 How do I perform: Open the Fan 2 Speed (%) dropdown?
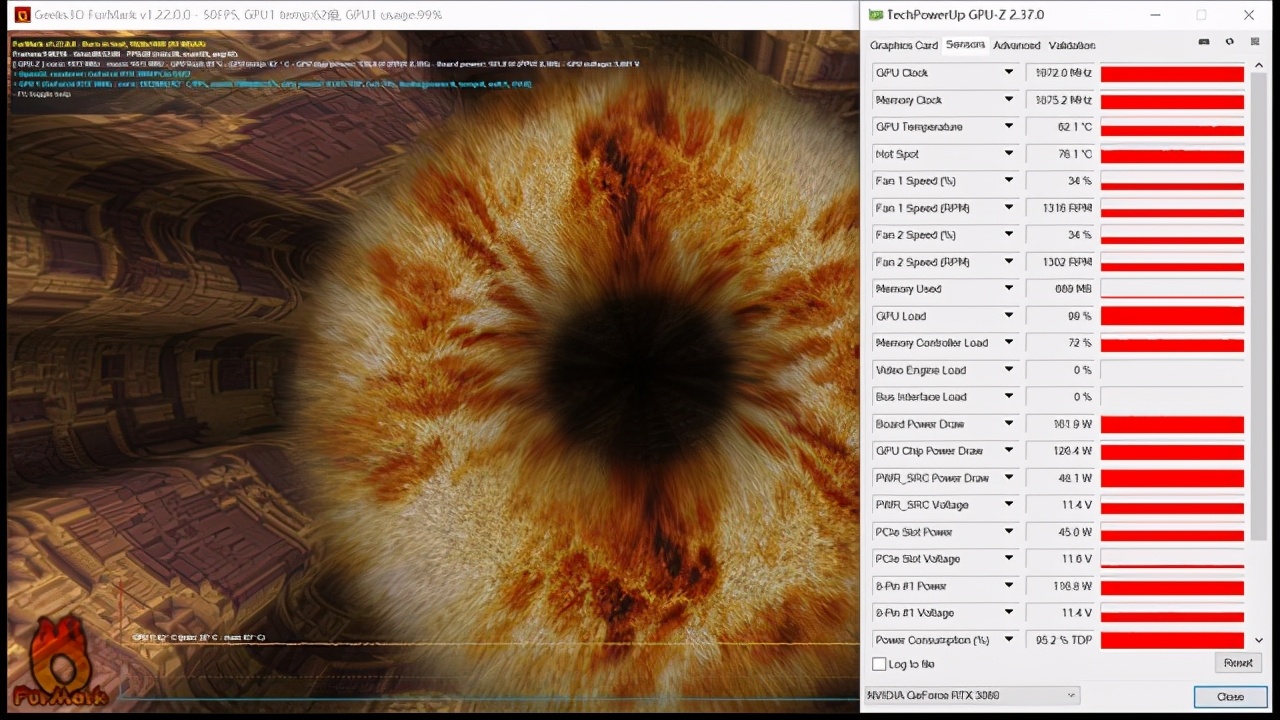(x=1009, y=235)
